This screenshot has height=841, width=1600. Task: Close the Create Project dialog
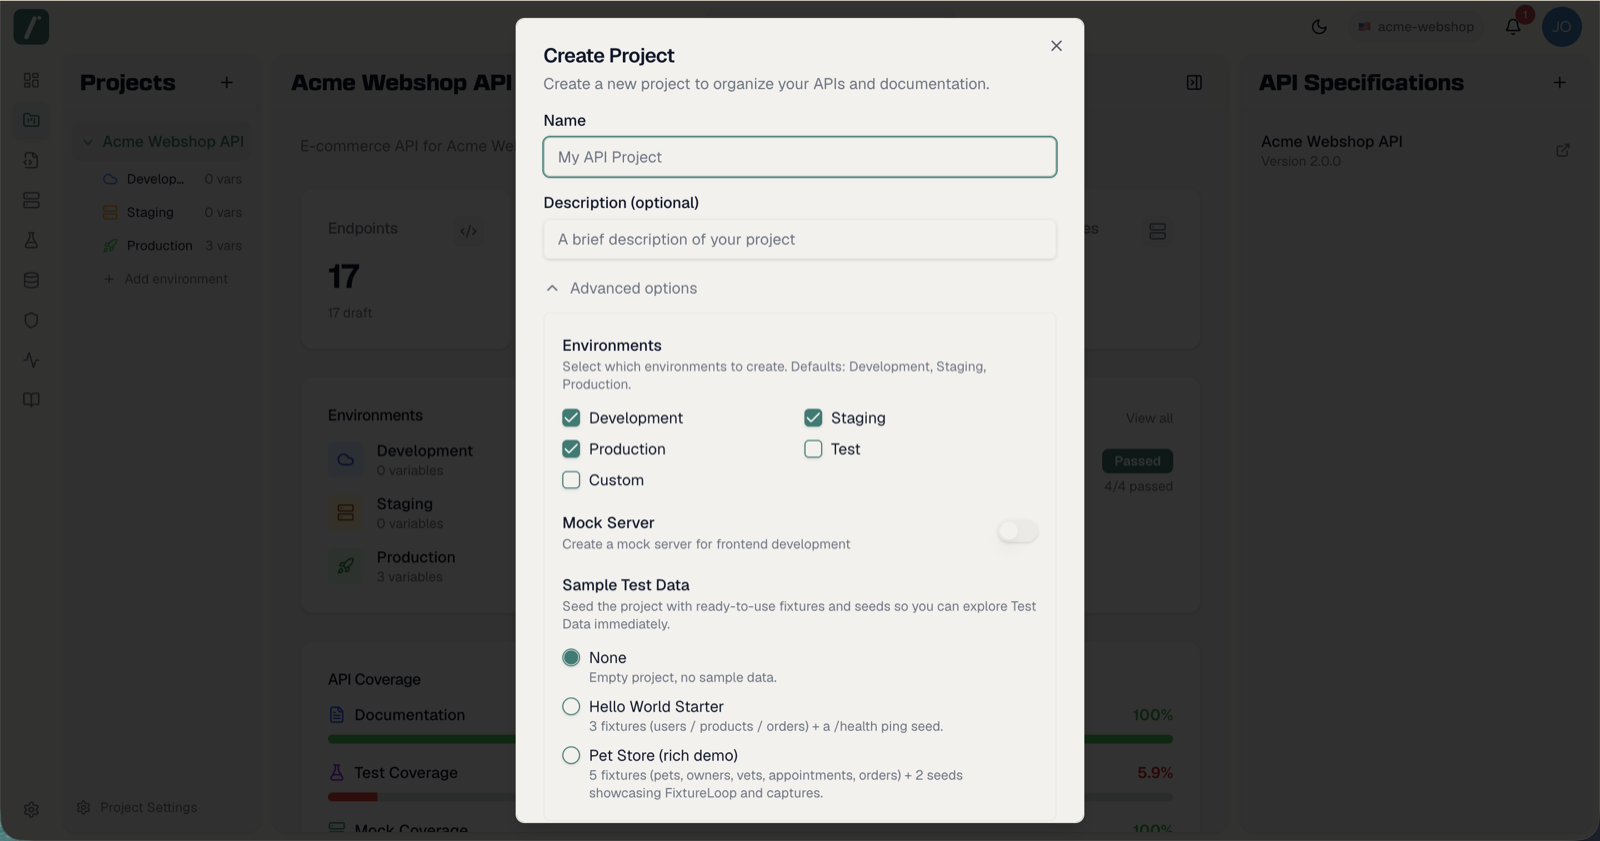tap(1056, 46)
